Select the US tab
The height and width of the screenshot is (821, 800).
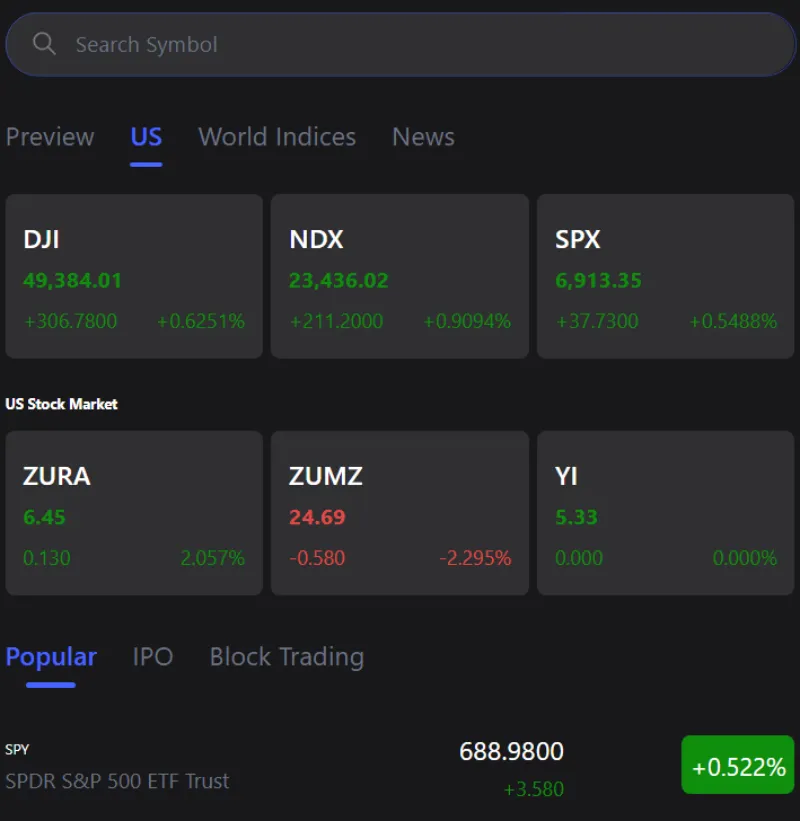click(x=146, y=137)
